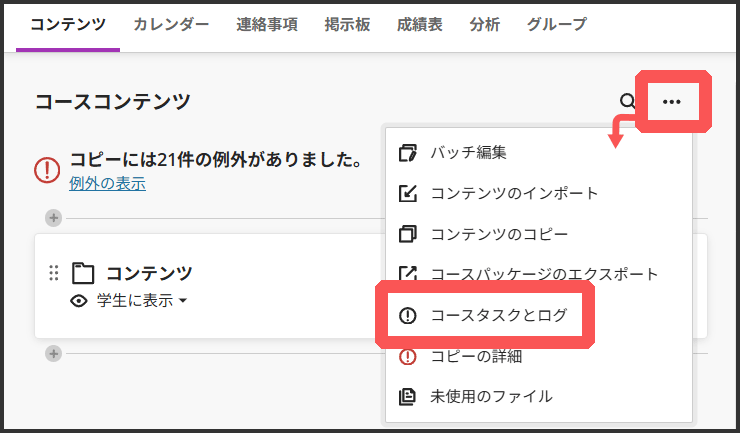740x433 pixels.
Task: Click the eye visibility icon
Action: (79, 300)
